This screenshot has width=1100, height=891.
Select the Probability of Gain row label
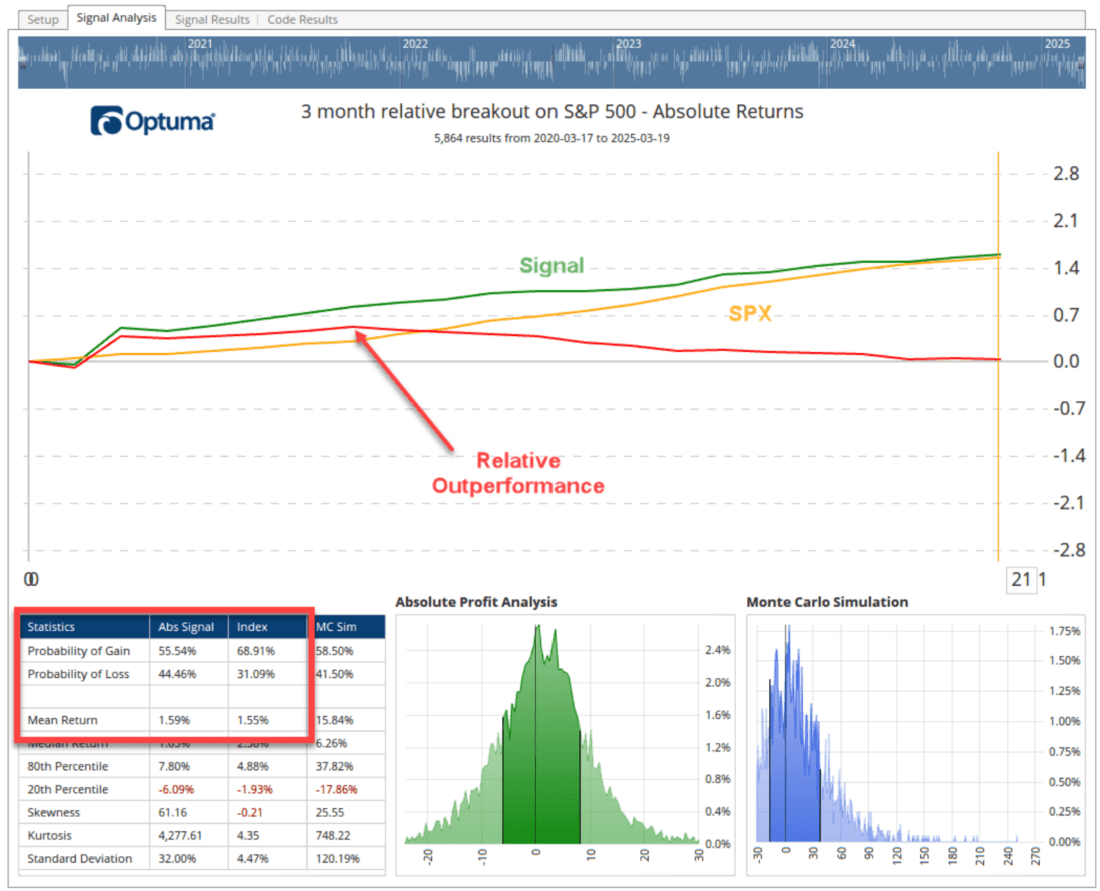[x=79, y=651]
